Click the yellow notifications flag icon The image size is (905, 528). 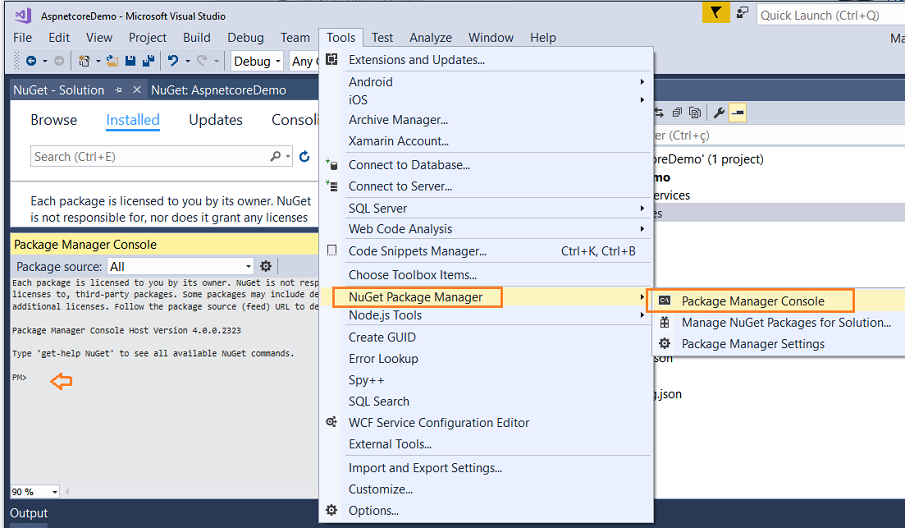[x=716, y=12]
